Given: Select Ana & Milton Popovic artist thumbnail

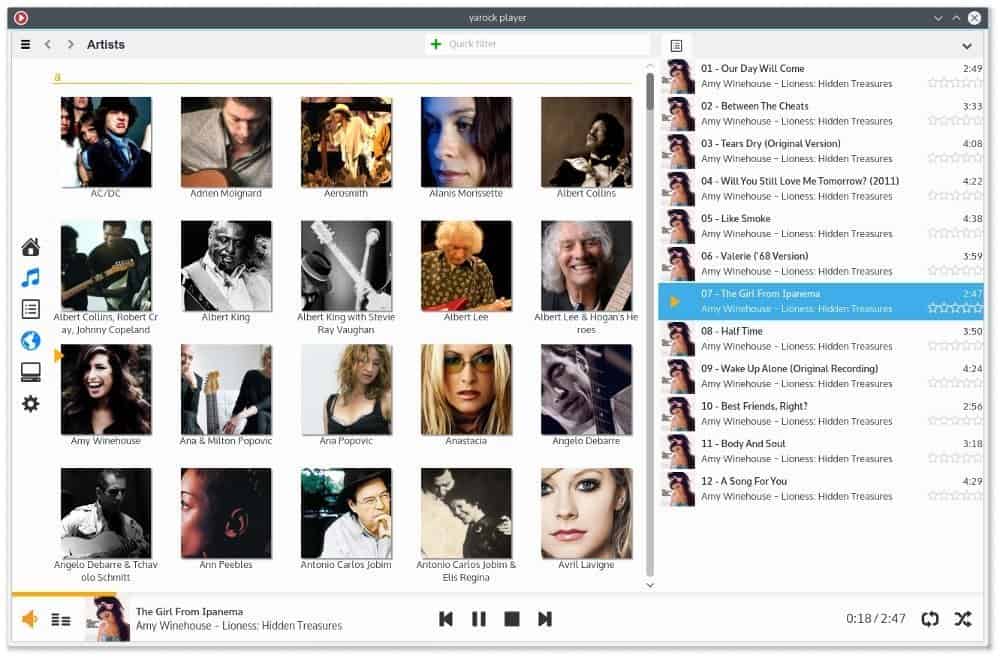Looking at the screenshot, I should click(x=226, y=390).
